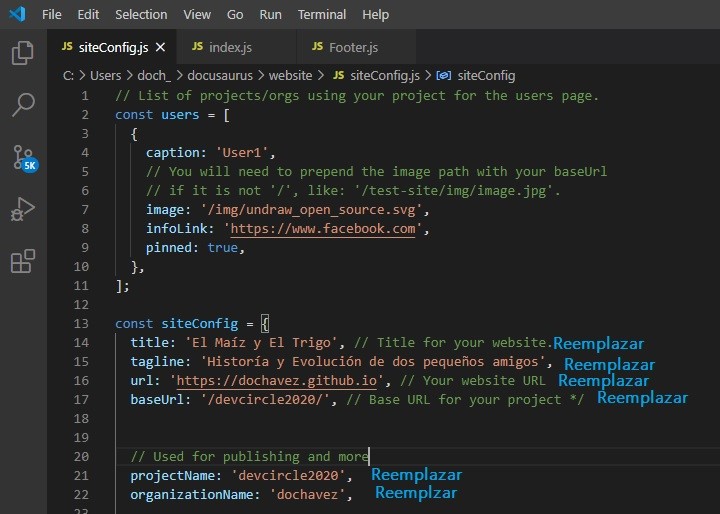This screenshot has width=720, height=514.
Task: Open the Selection menu
Action: [141, 15]
